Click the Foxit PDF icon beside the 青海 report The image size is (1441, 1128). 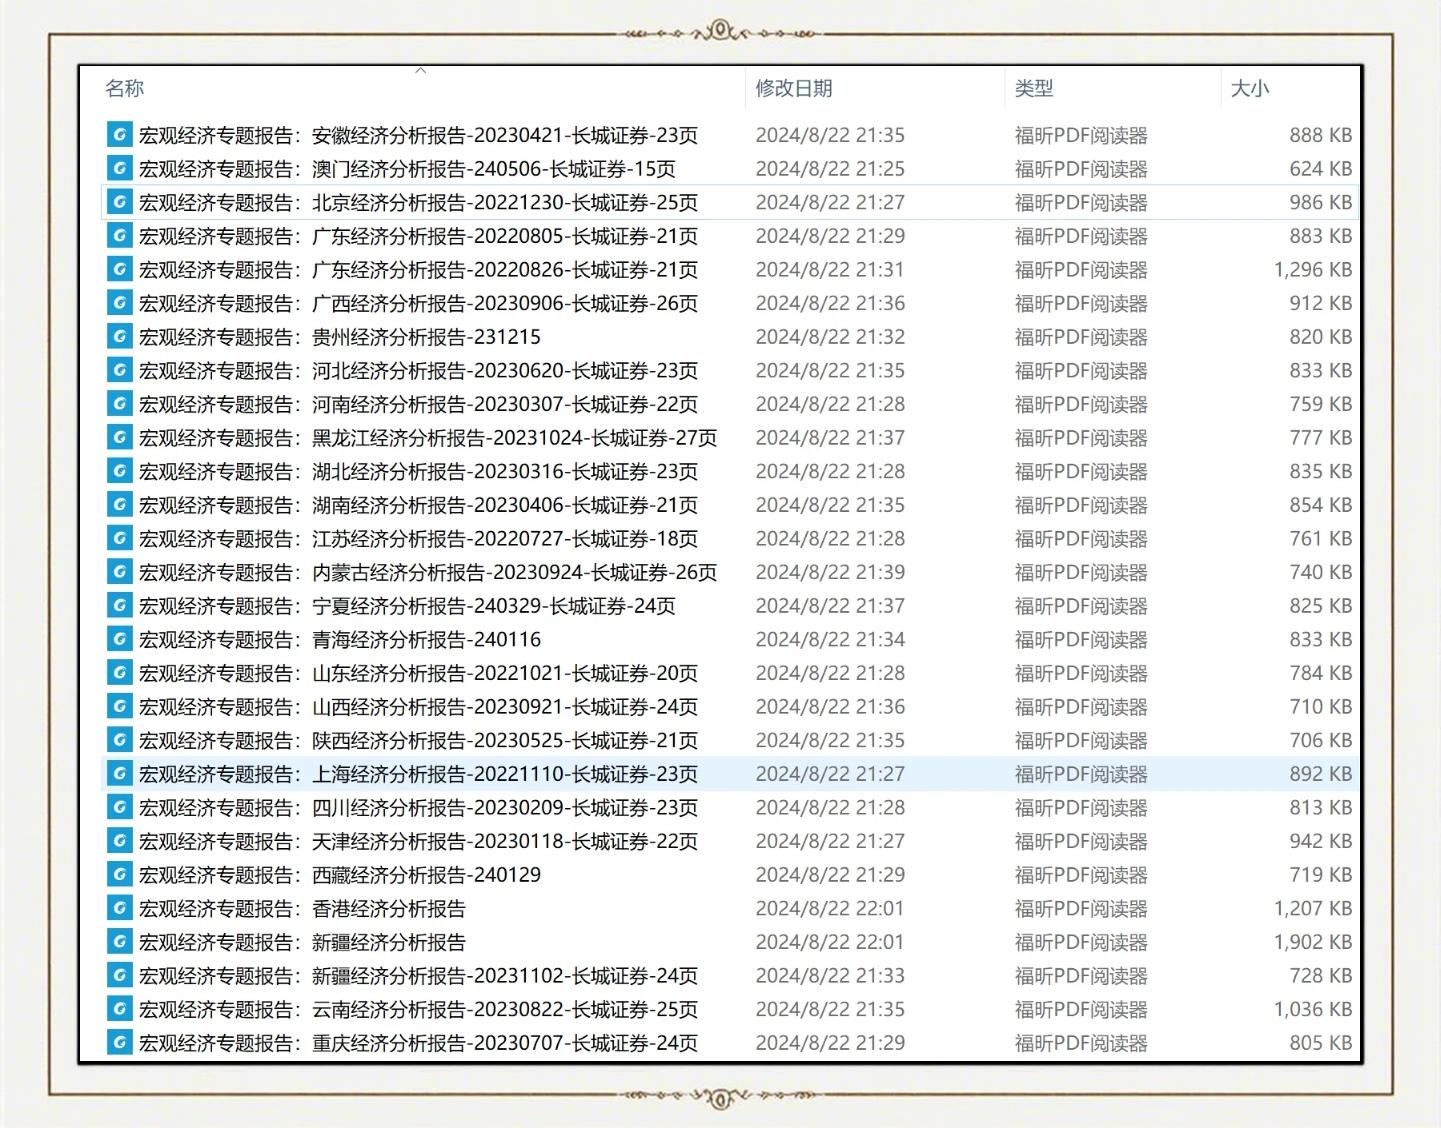[119, 639]
